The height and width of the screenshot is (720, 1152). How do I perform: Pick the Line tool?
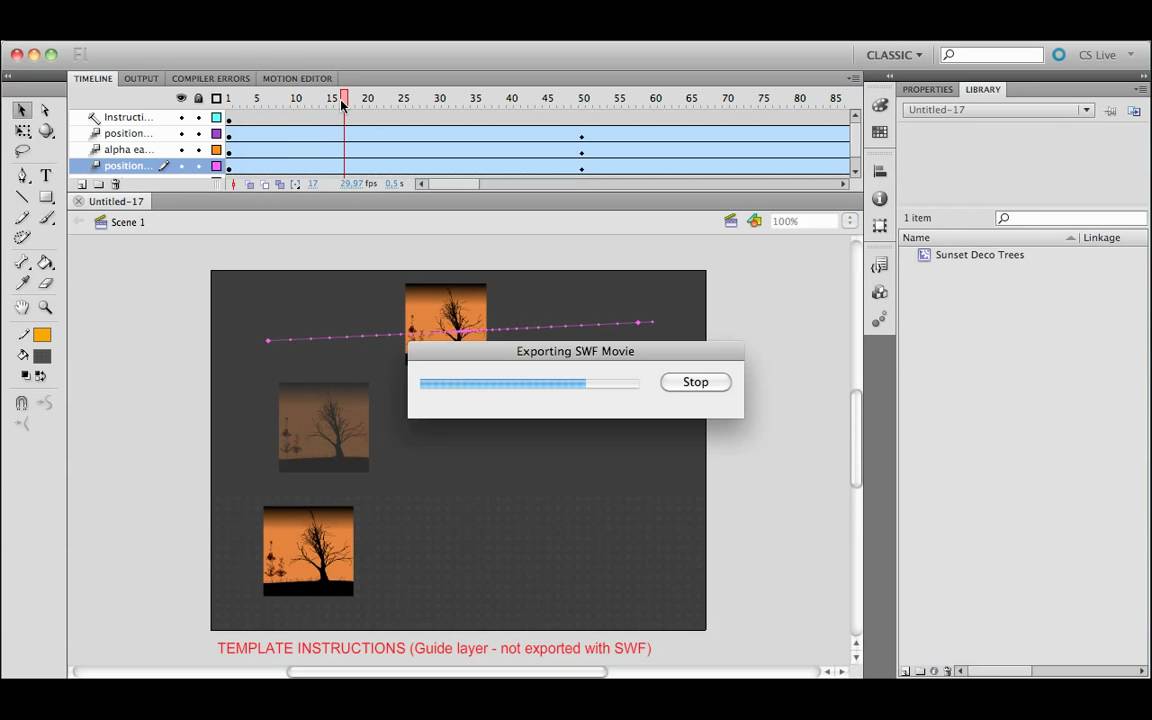click(22, 197)
